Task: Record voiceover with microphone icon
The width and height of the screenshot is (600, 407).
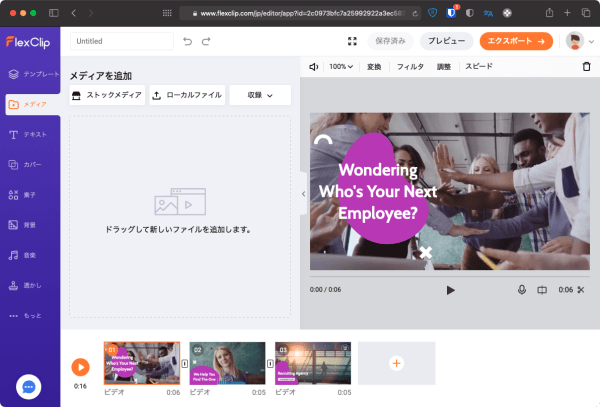Action: click(522, 290)
